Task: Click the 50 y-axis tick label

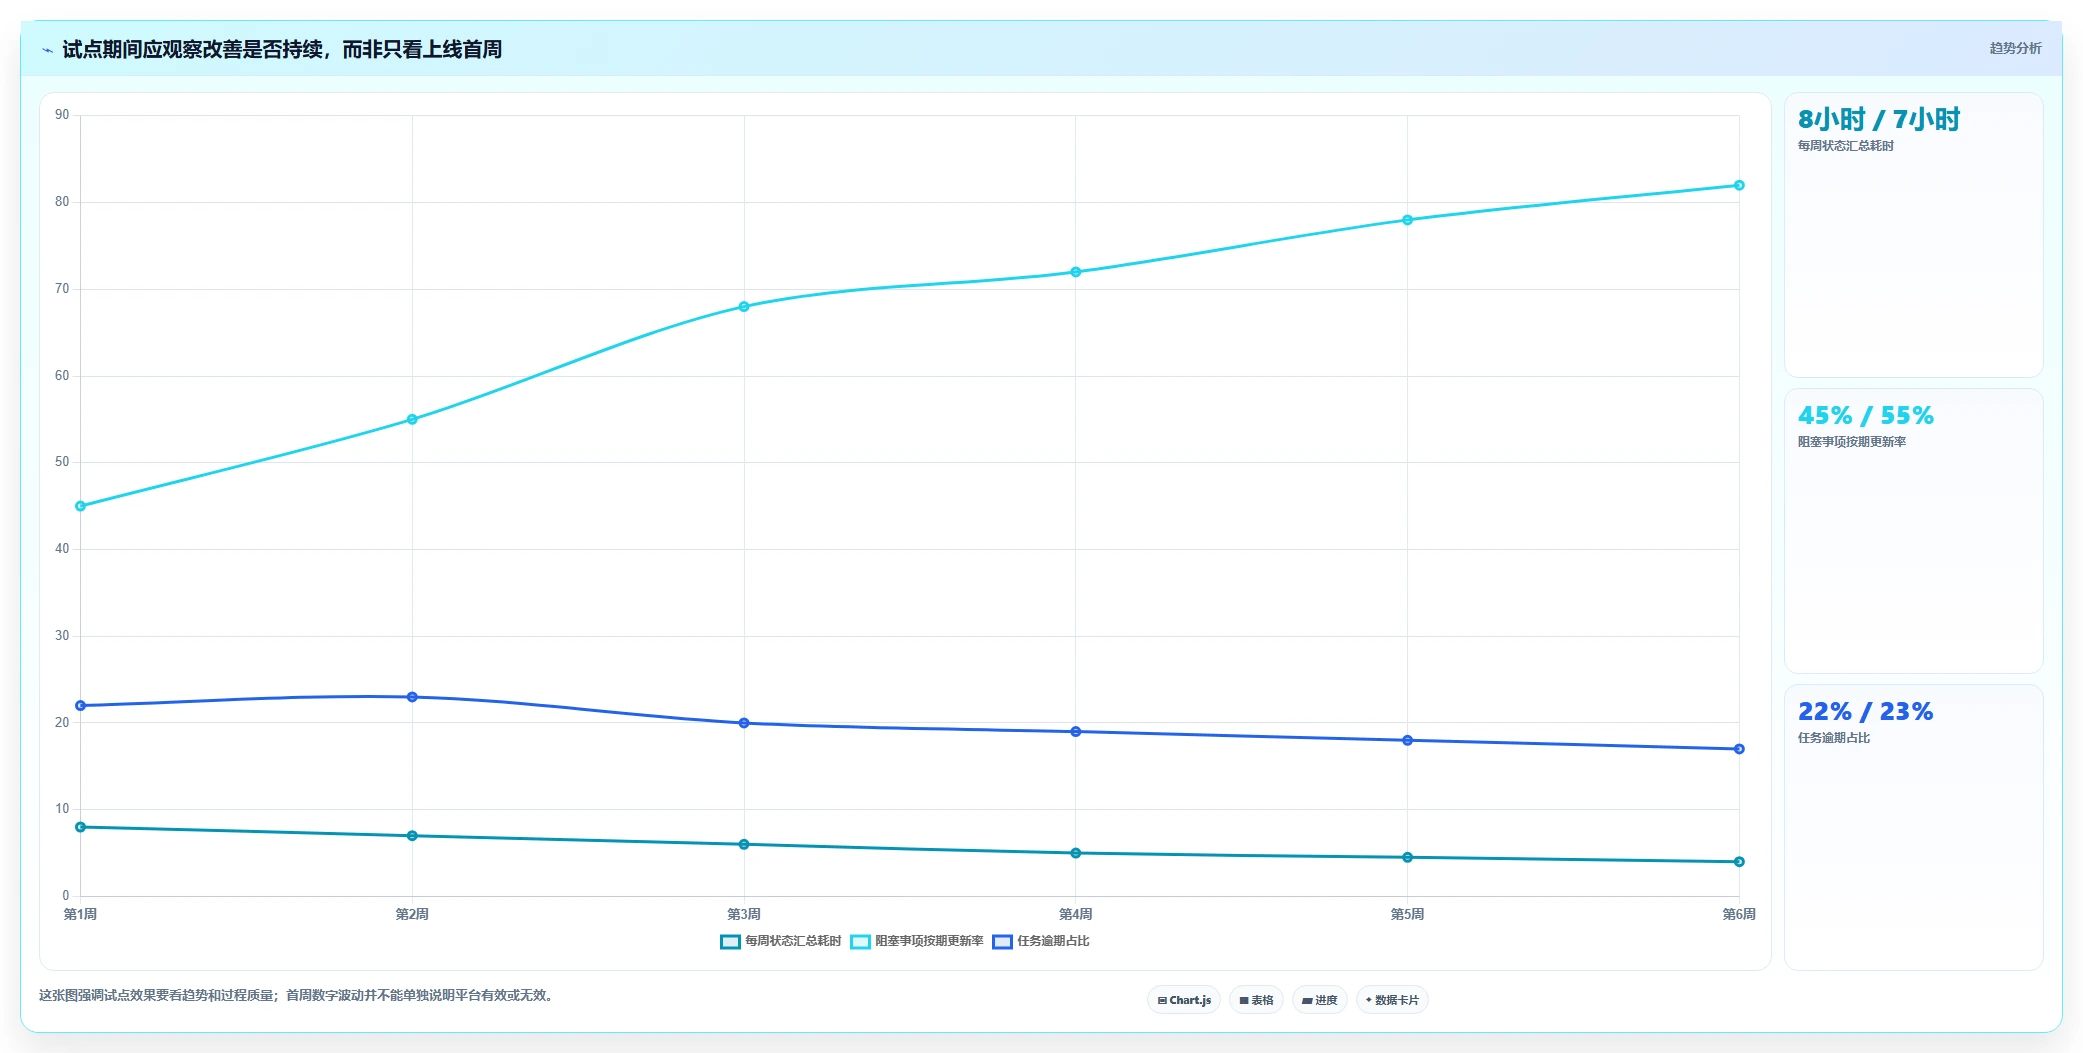Action: pos(62,462)
